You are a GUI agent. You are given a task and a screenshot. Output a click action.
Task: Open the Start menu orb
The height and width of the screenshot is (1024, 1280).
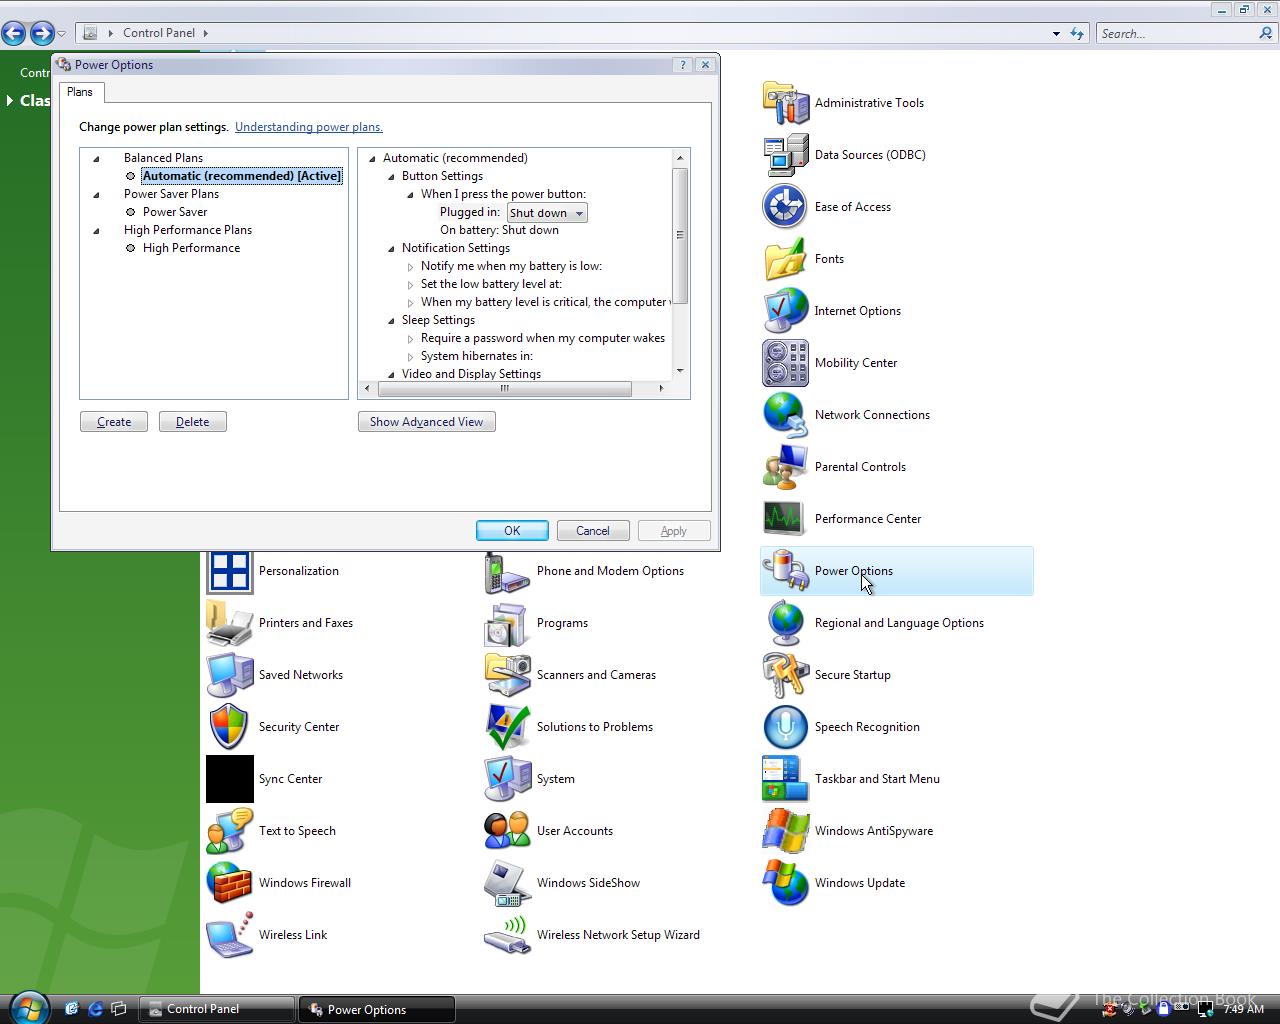(x=29, y=1007)
